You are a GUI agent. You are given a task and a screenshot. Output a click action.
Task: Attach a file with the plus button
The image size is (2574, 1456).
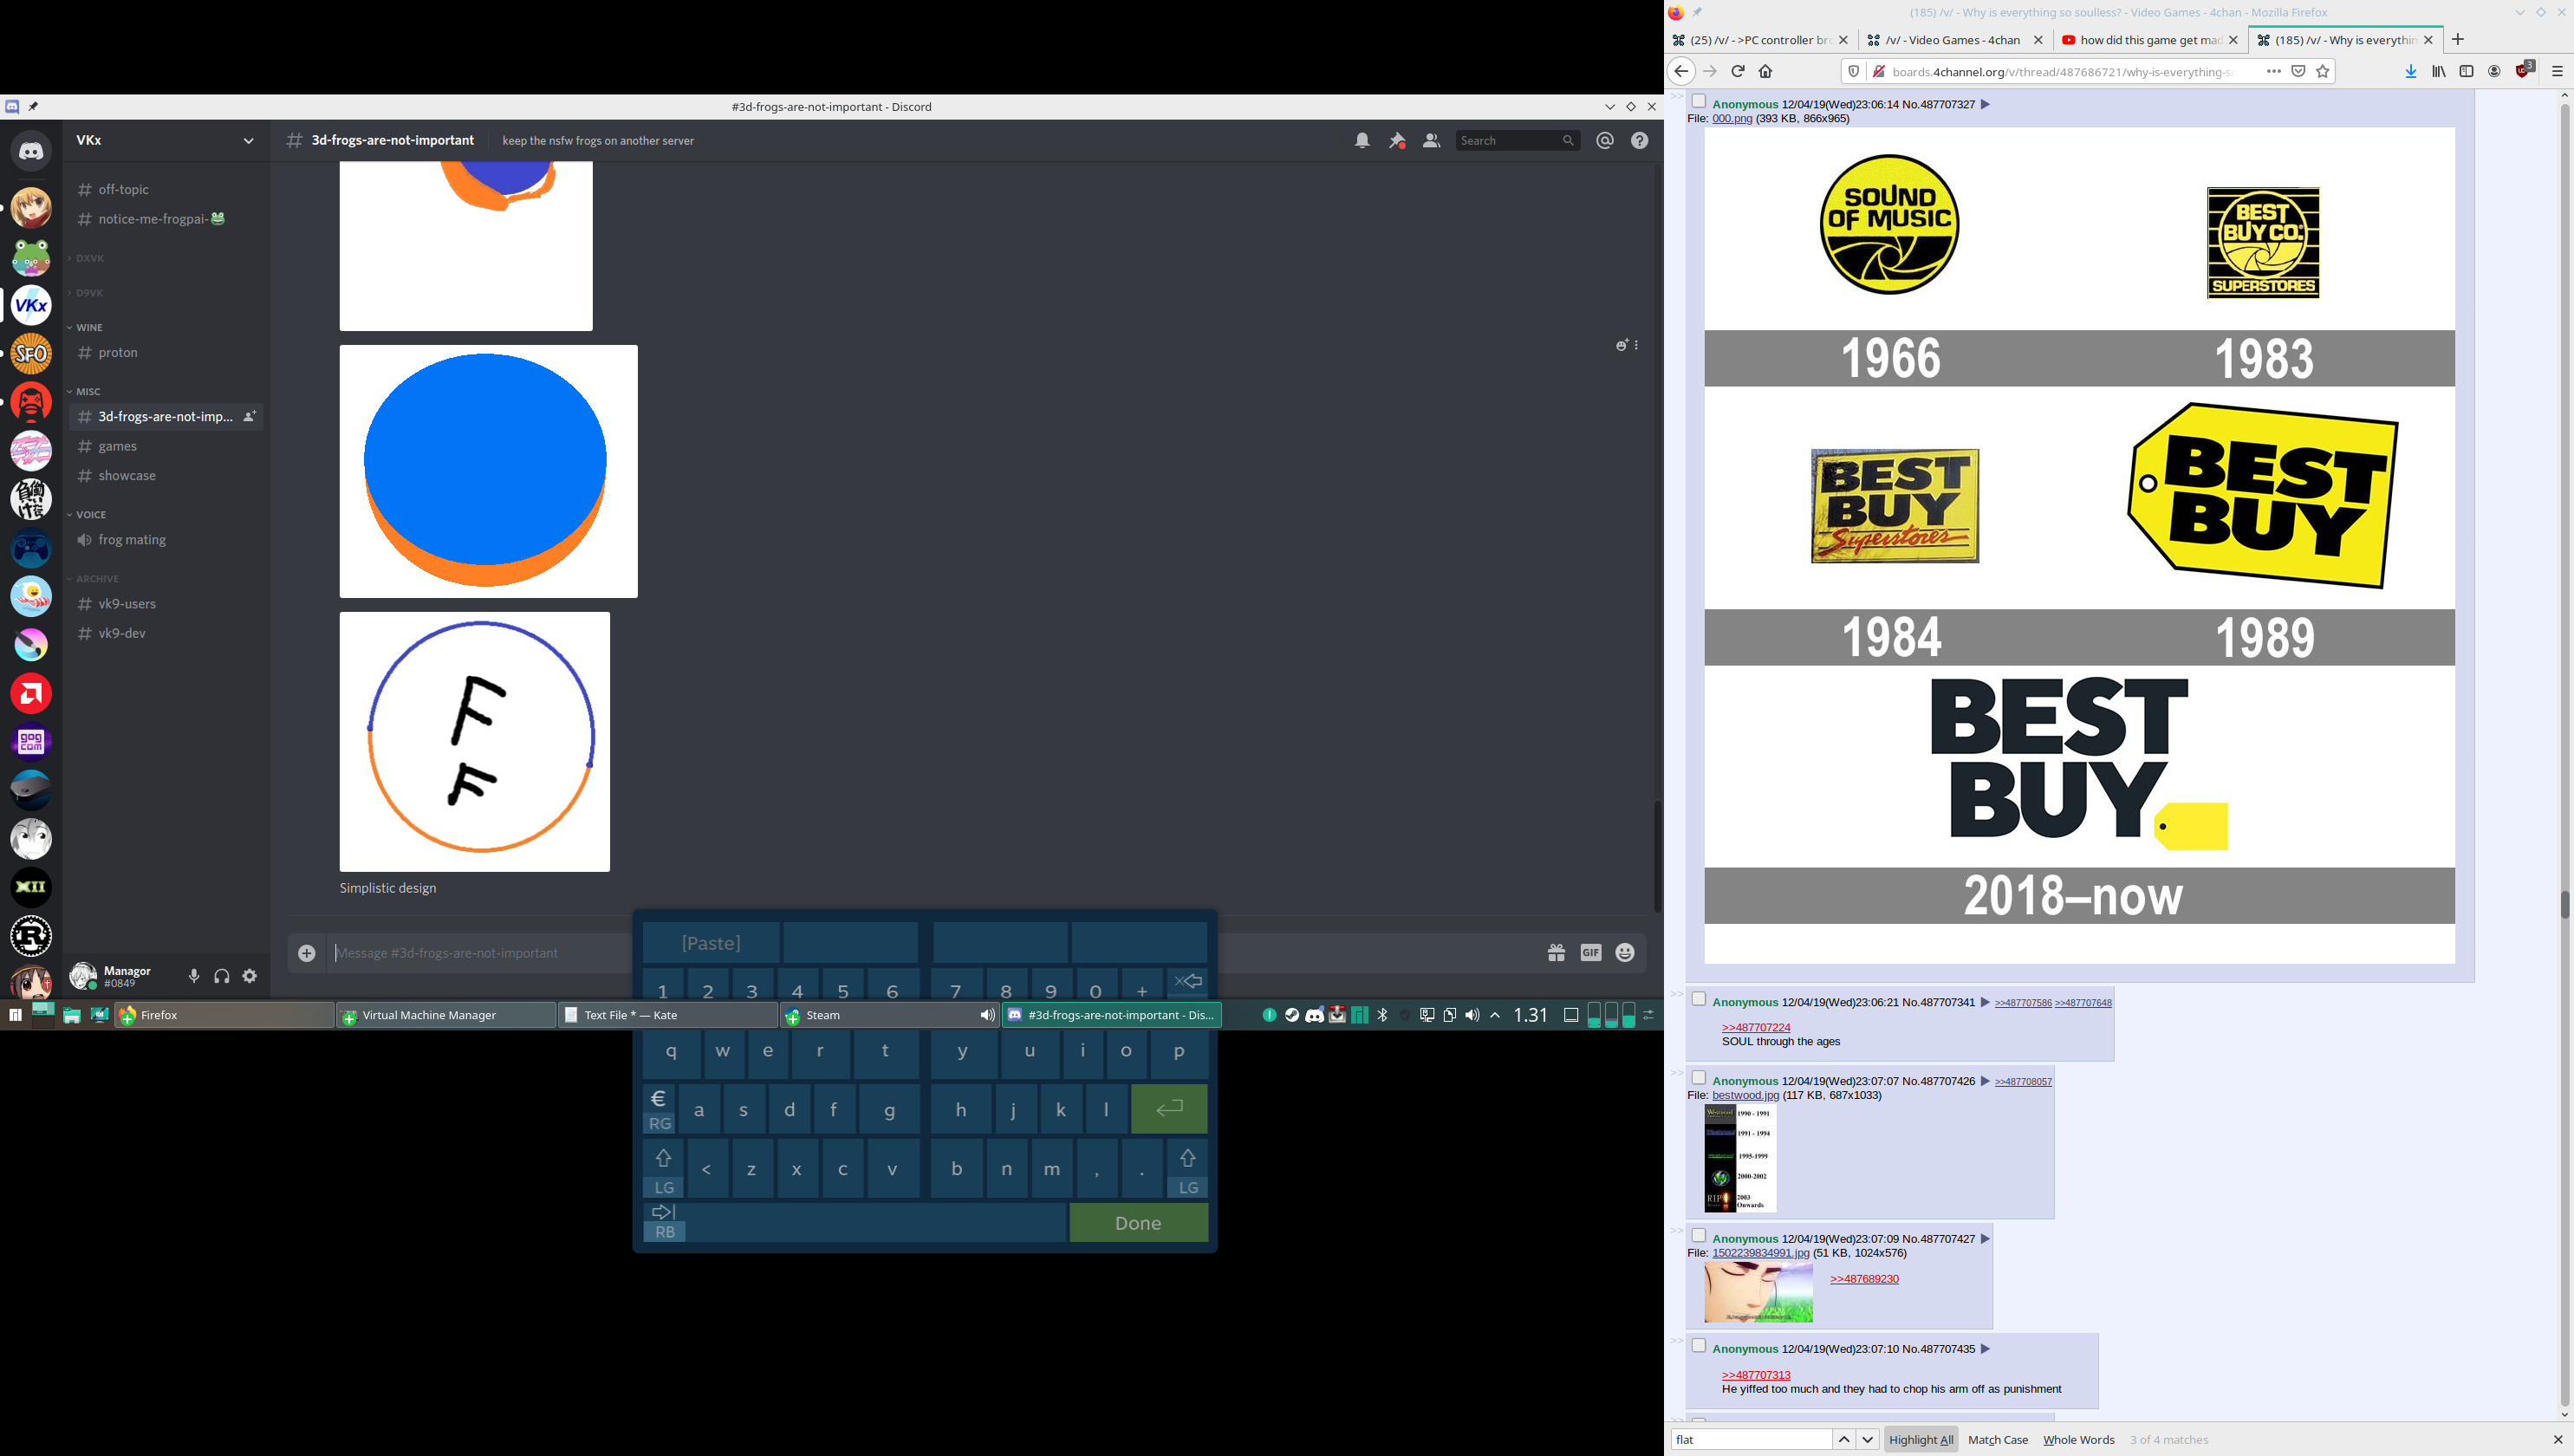tap(307, 953)
